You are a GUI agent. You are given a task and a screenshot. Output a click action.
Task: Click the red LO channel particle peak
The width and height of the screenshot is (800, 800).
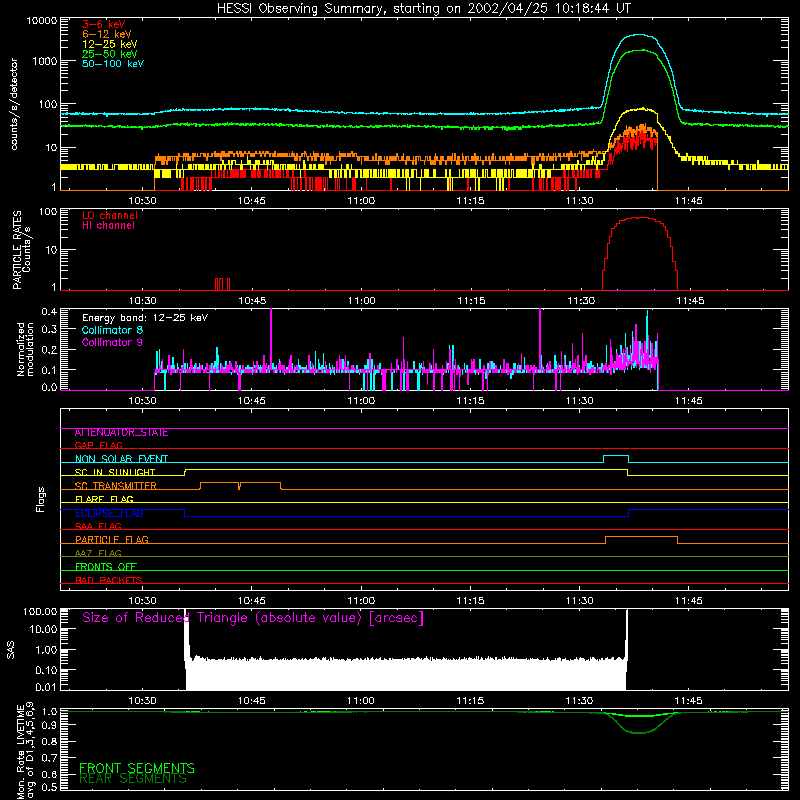[x=641, y=218]
